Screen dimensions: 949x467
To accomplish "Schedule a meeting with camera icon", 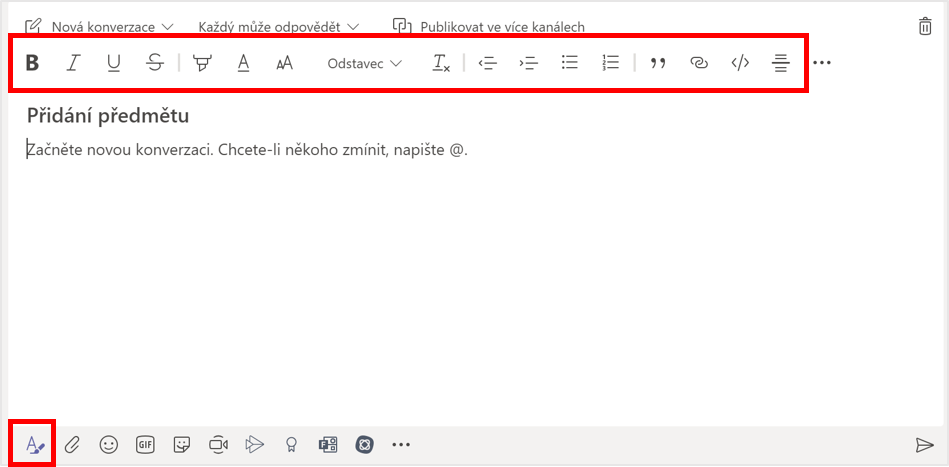I will coord(218,445).
